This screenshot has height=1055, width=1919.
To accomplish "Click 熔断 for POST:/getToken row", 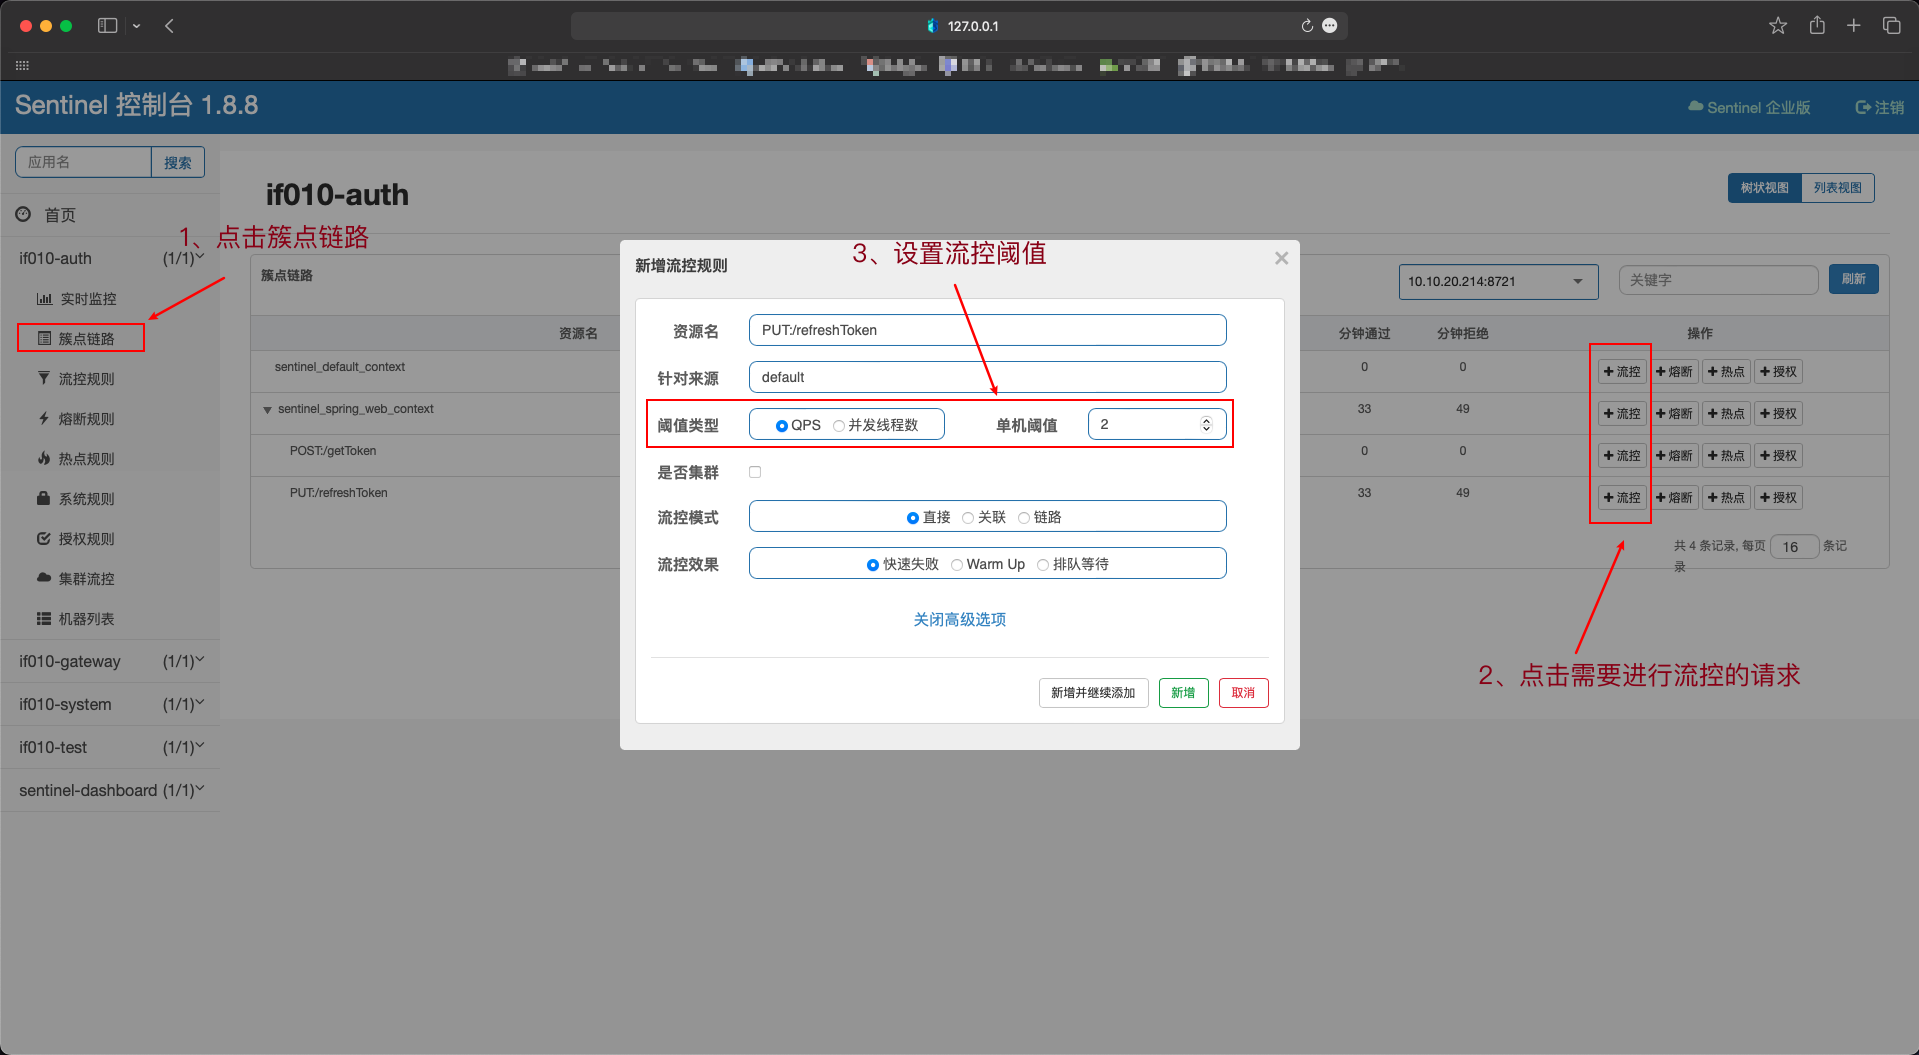I will 1674,455.
